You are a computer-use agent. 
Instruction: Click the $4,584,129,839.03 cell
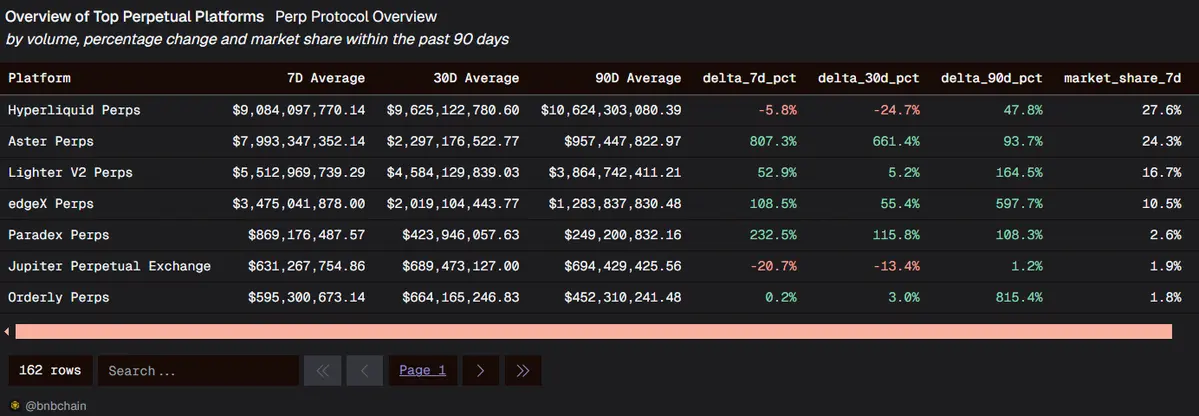tap(453, 173)
